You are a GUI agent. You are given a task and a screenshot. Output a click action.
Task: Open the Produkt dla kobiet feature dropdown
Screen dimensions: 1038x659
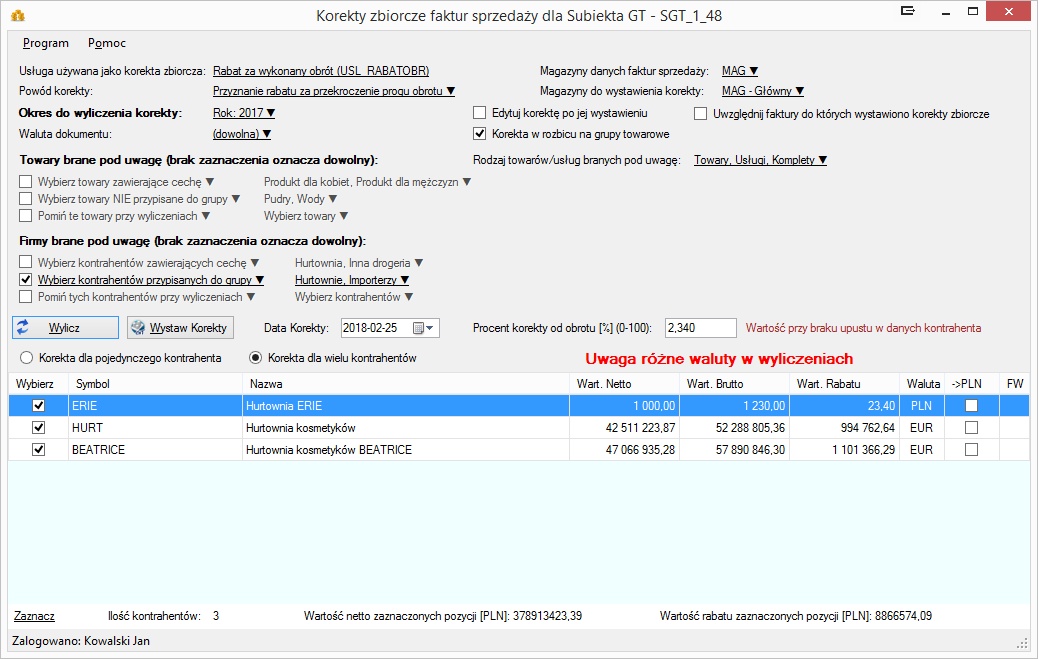367,181
